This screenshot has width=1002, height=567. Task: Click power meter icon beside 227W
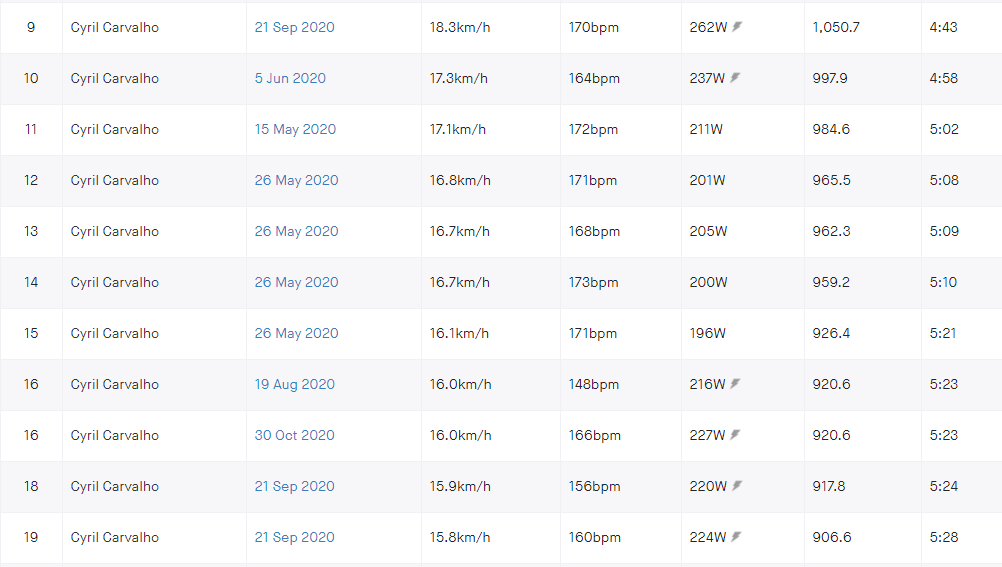735,435
